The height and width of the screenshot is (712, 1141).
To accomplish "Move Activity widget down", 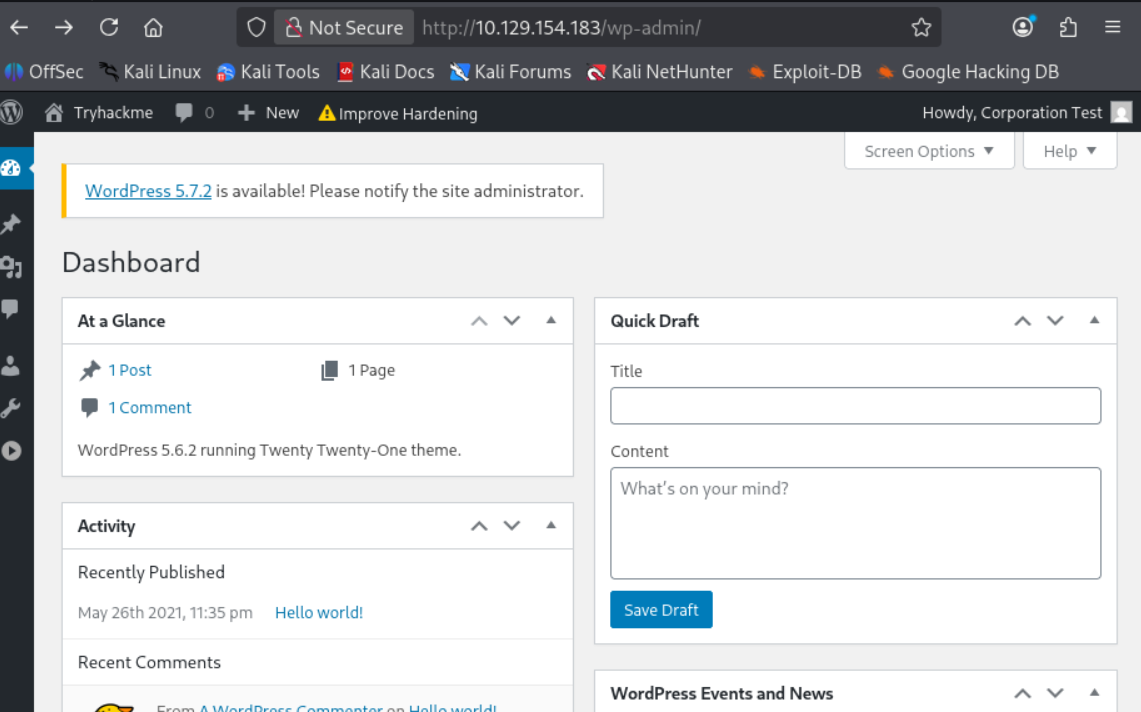I will pyautogui.click(x=512, y=526).
